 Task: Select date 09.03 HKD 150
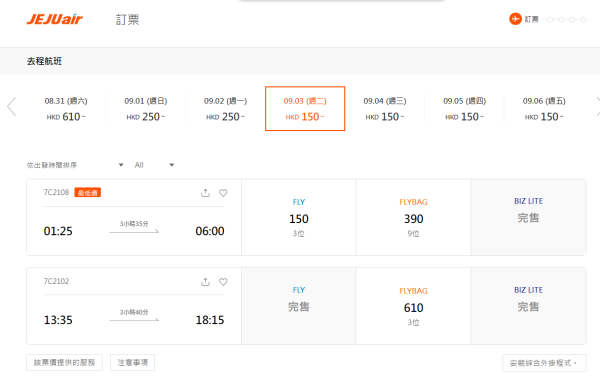(x=305, y=109)
